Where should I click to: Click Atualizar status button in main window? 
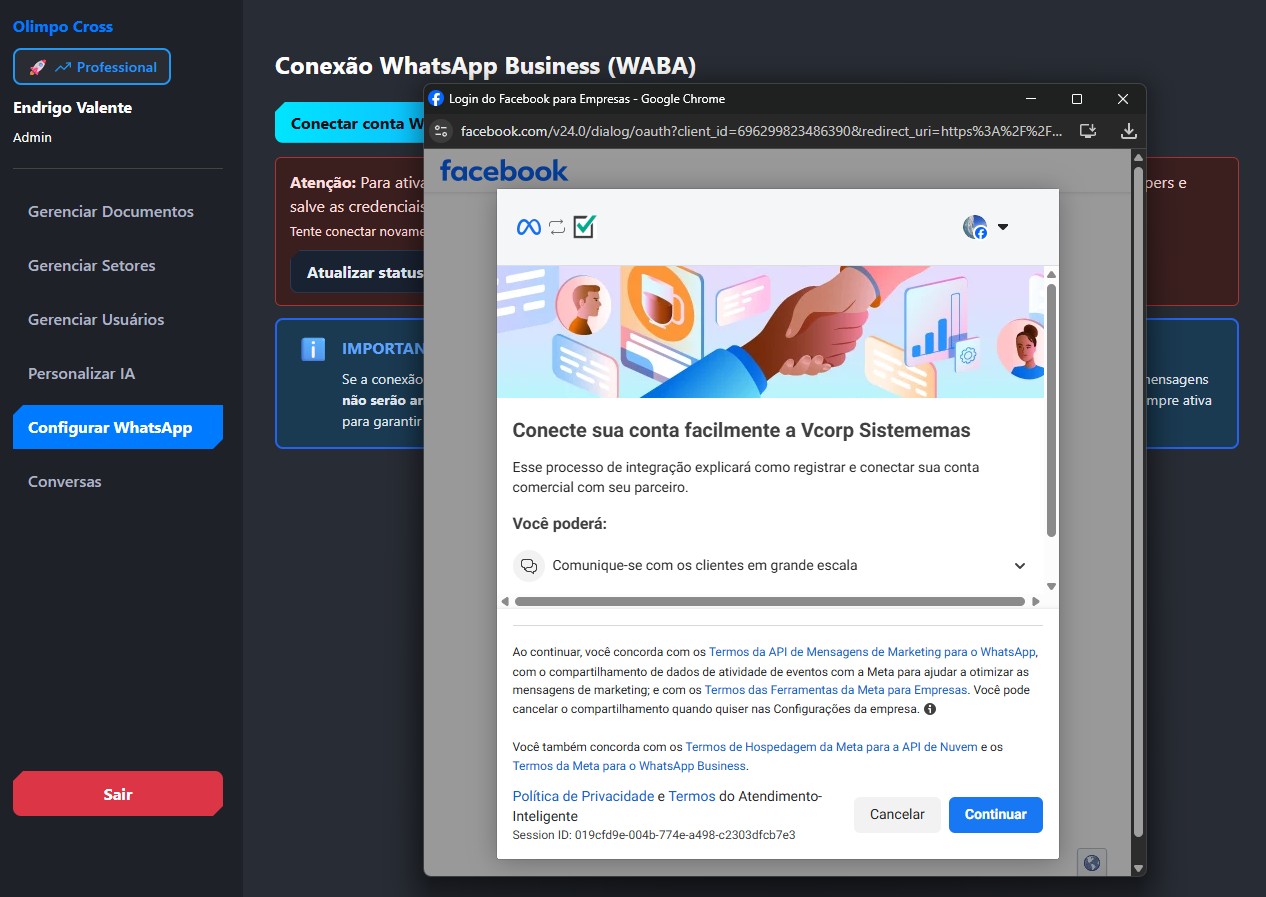(x=358, y=272)
